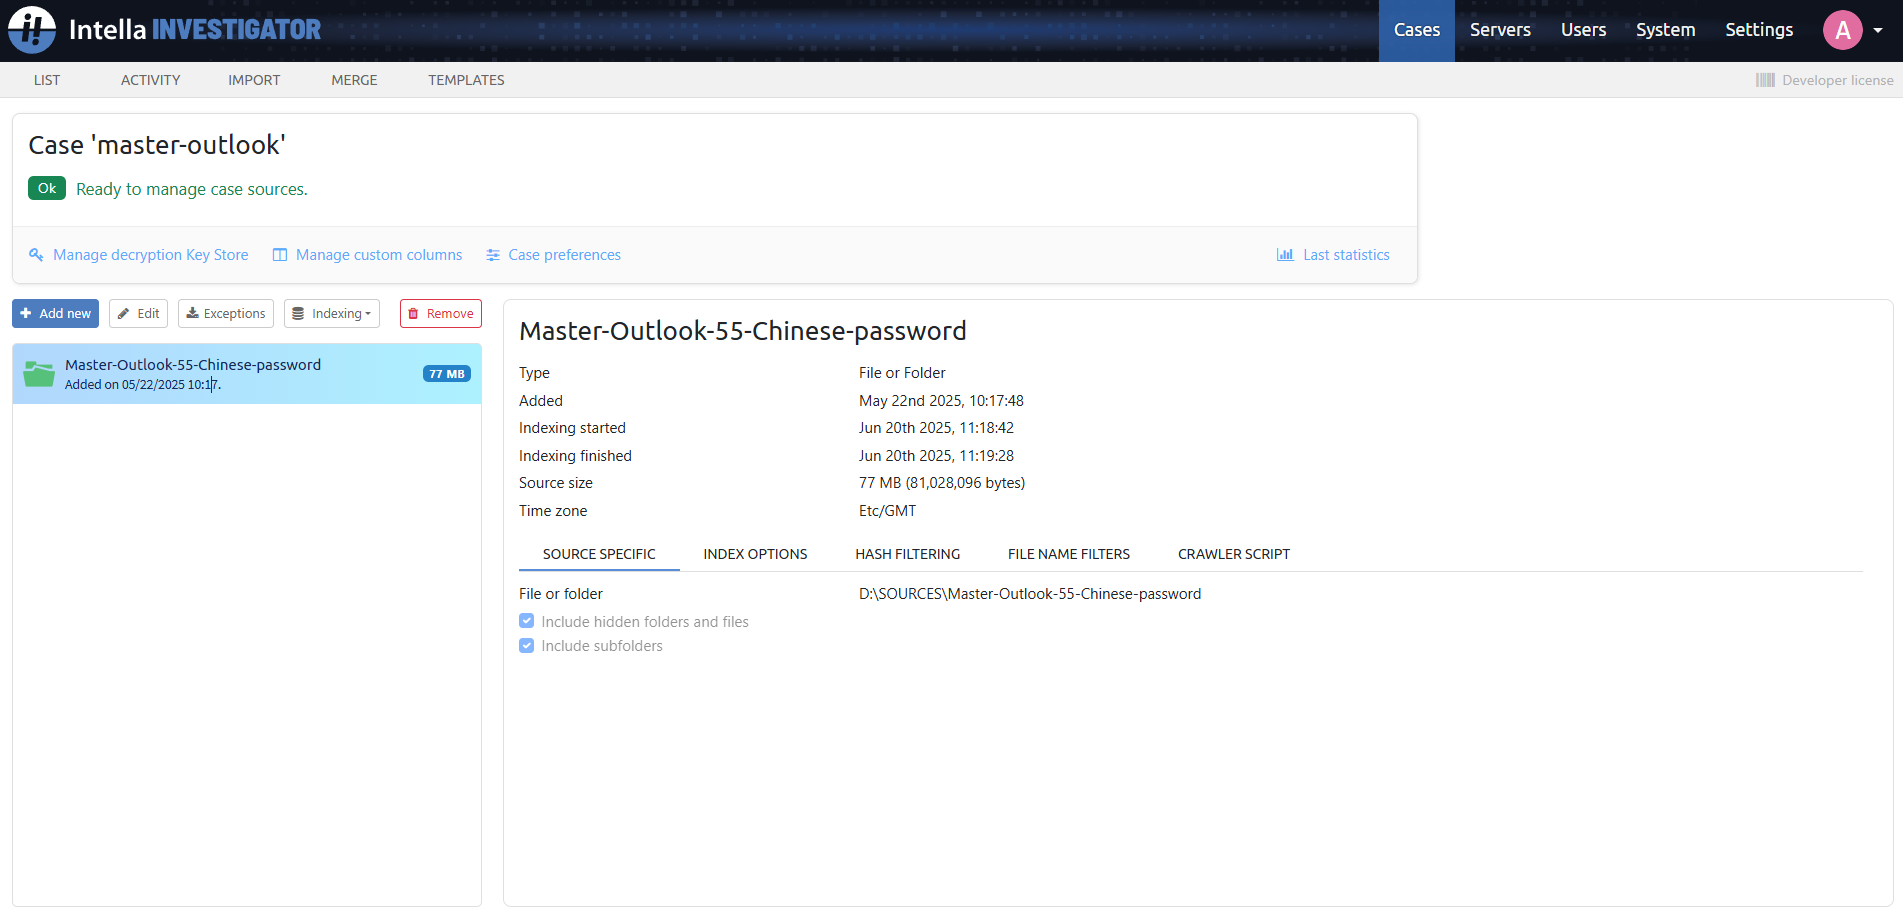Click the Intella Investigator logo

pyautogui.click(x=164, y=29)
